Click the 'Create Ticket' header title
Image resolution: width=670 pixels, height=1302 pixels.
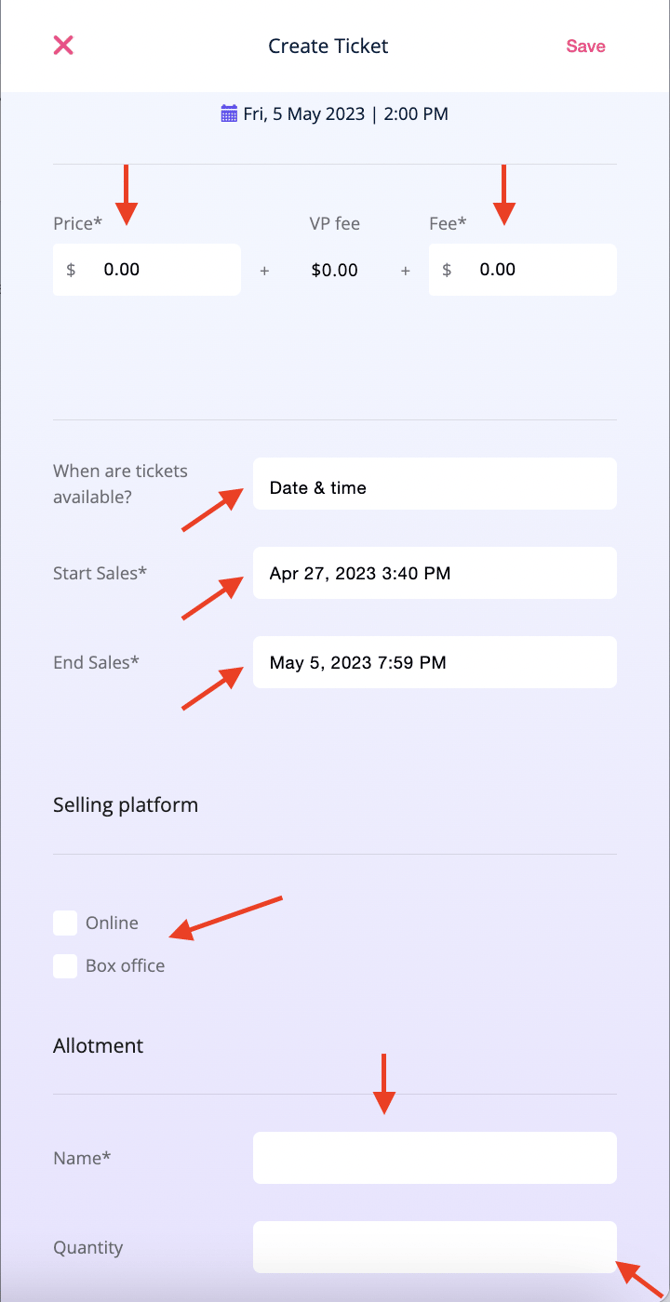click(328, 46)
